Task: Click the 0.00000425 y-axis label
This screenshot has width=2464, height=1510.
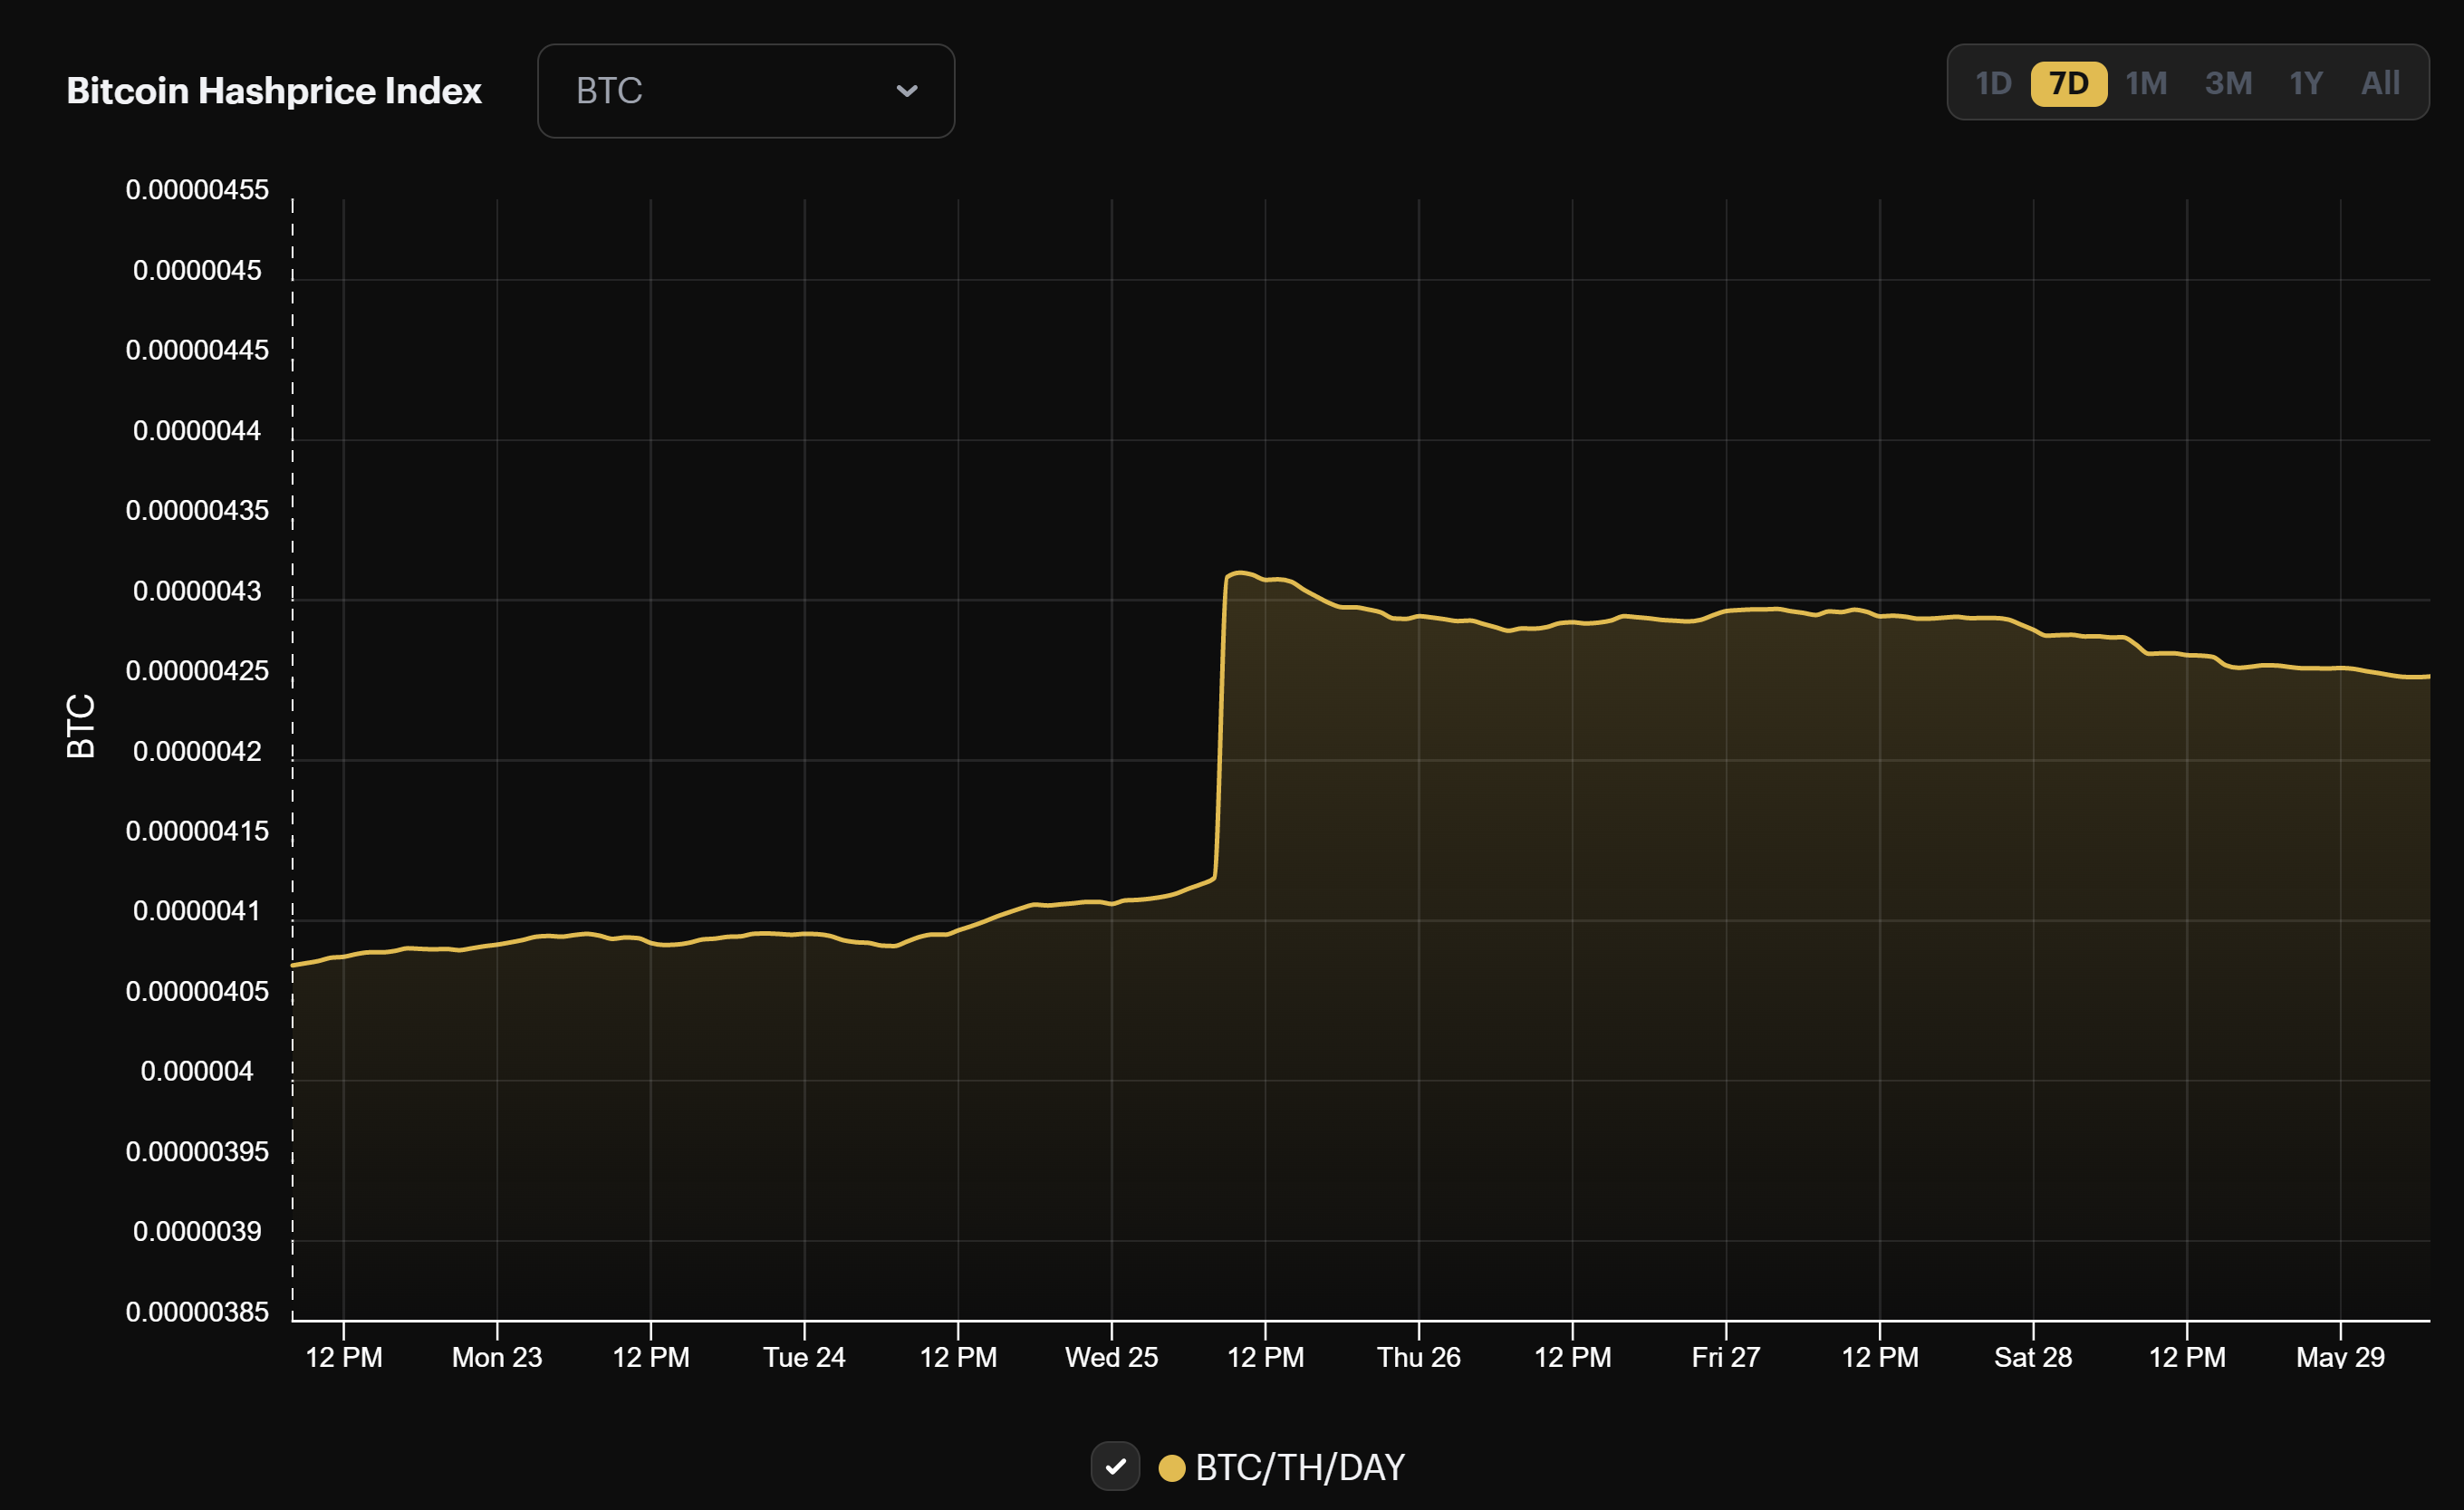Action: 197,671
